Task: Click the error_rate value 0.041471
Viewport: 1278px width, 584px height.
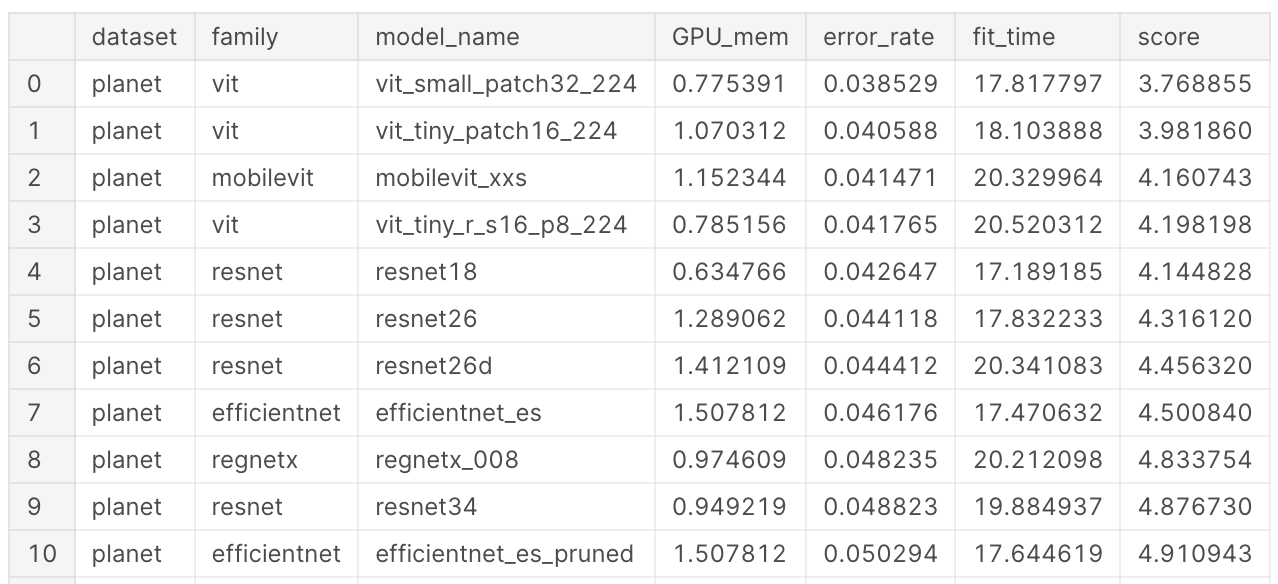Action: tap(881, 178)
